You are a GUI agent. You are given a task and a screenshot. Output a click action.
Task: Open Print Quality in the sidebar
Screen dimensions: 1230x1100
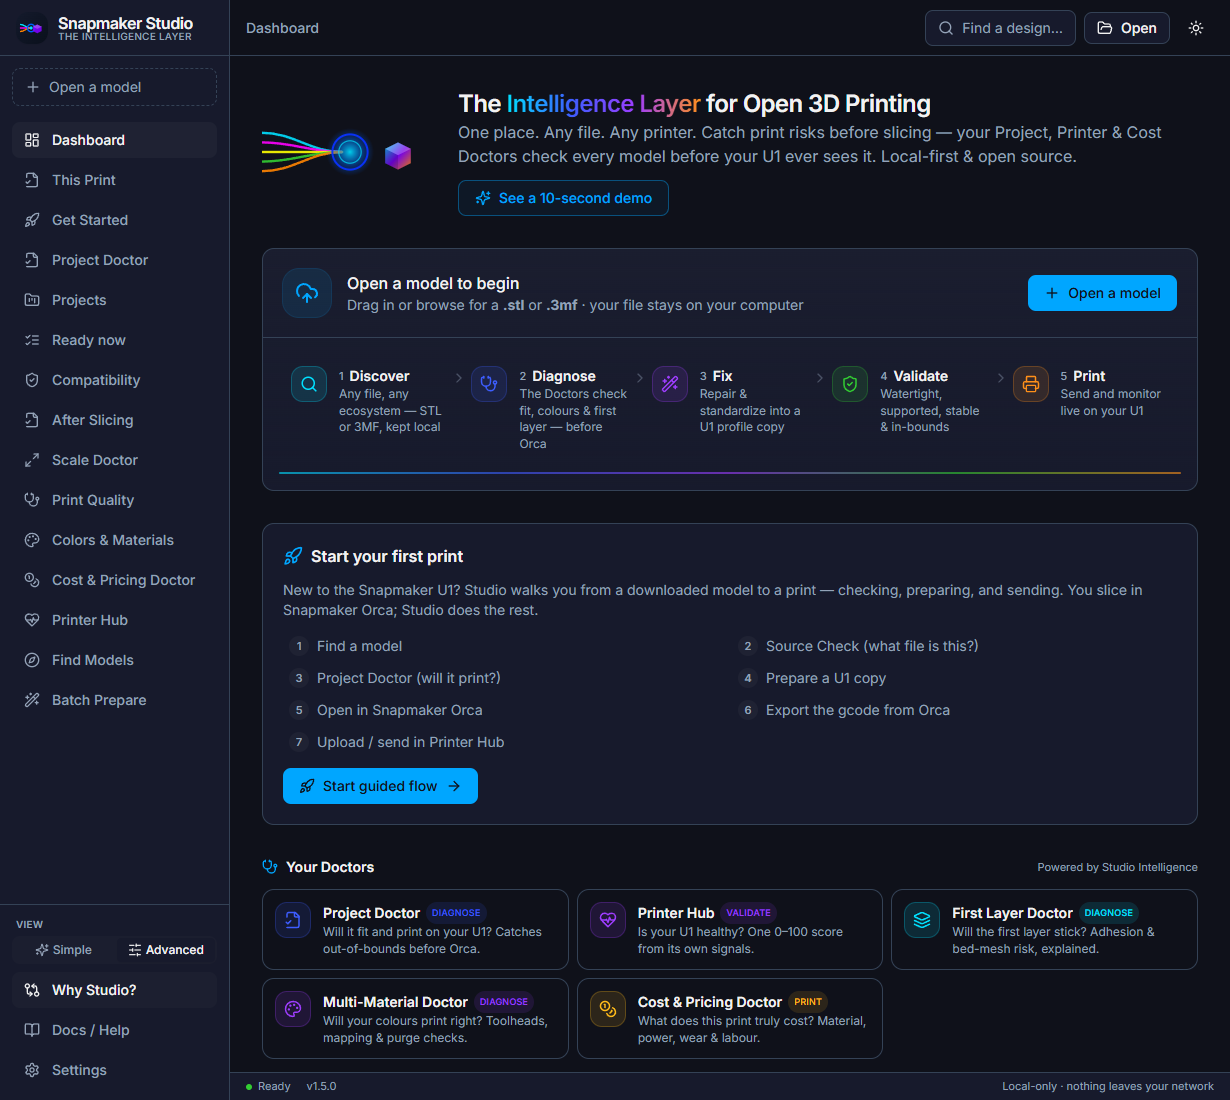tap(114, 500)
